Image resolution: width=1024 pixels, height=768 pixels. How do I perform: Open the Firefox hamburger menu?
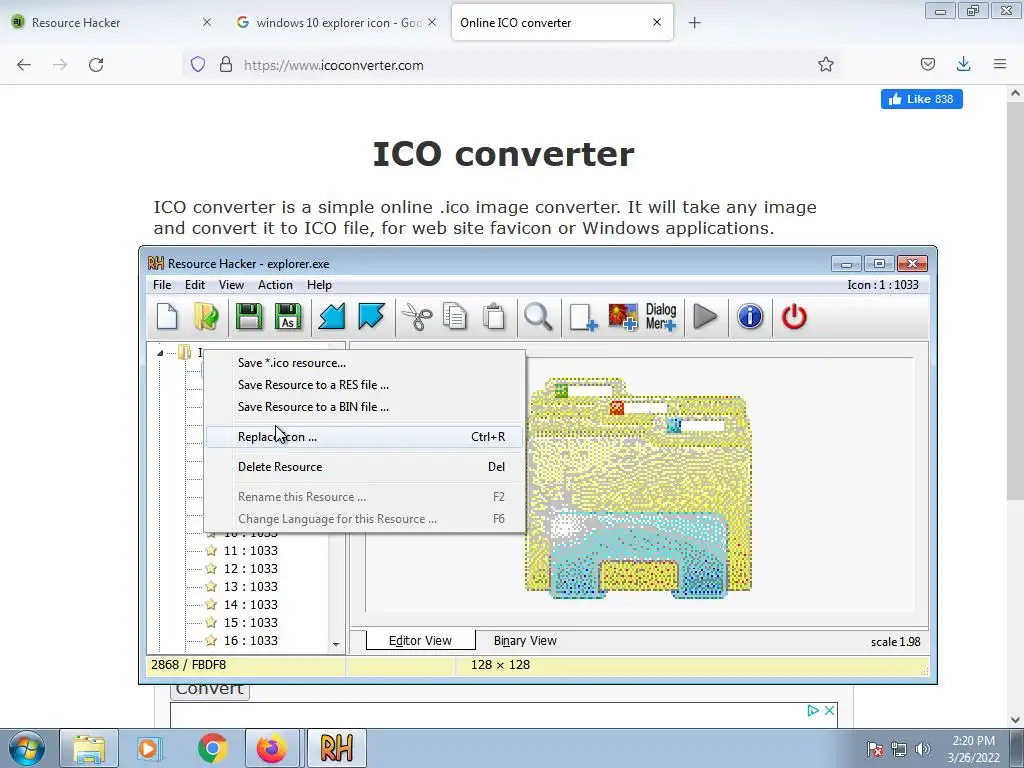point(1000,64)
